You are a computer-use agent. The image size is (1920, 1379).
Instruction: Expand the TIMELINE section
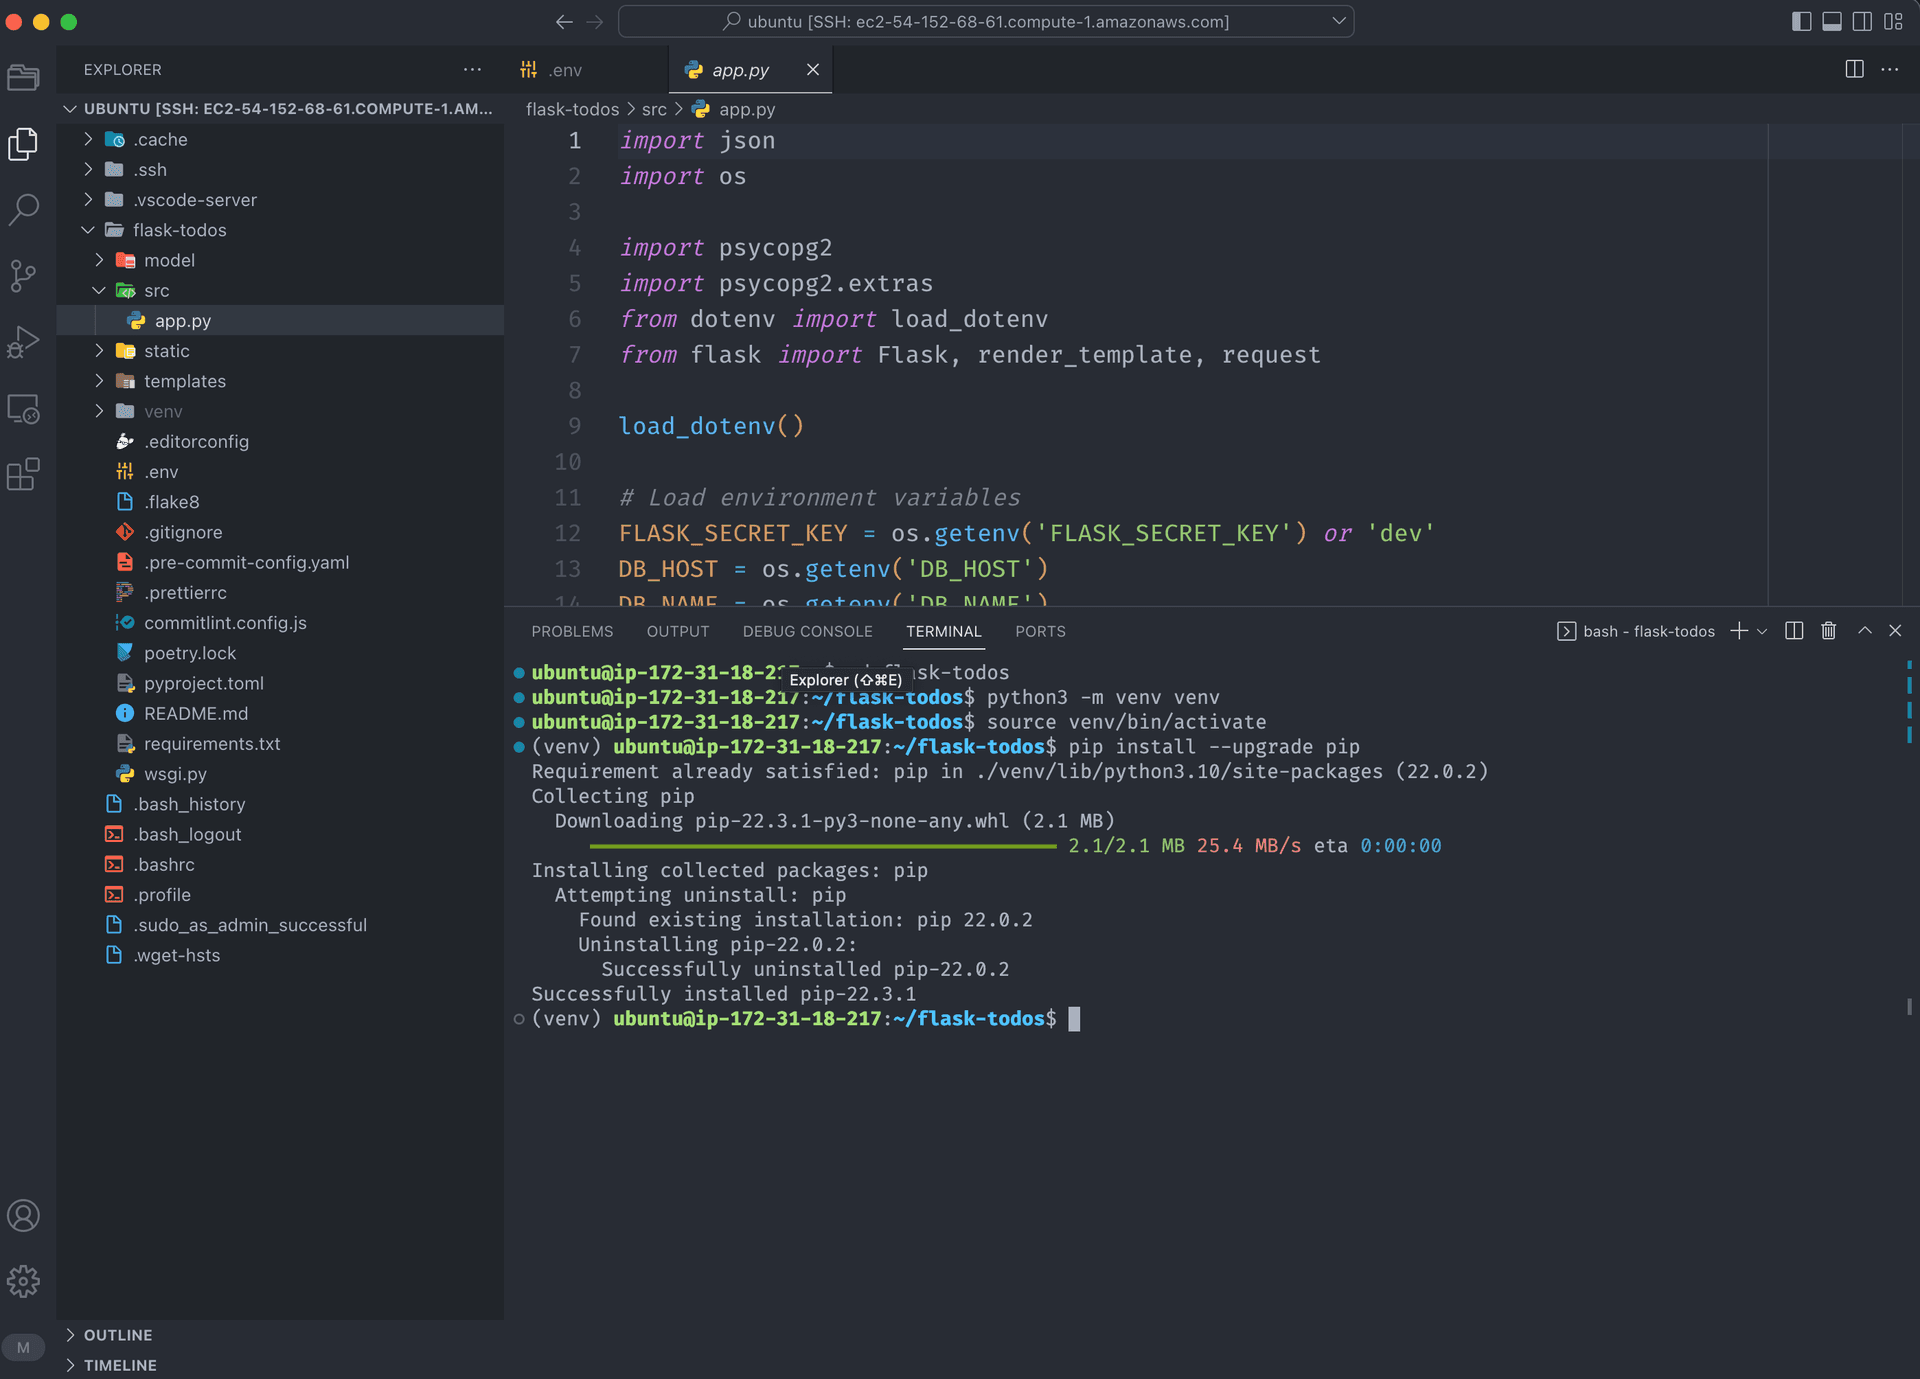280,1365
